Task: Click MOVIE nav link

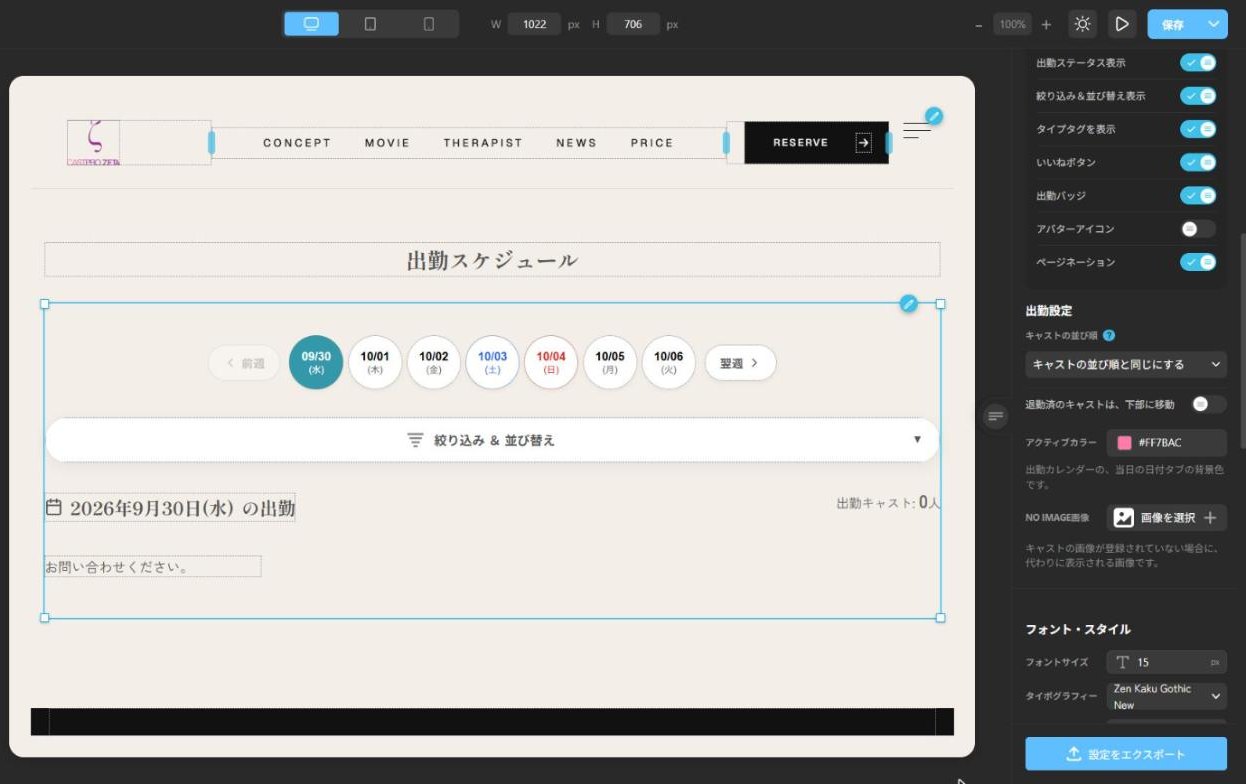Action: pyautogui.click(x=387, y=143)
